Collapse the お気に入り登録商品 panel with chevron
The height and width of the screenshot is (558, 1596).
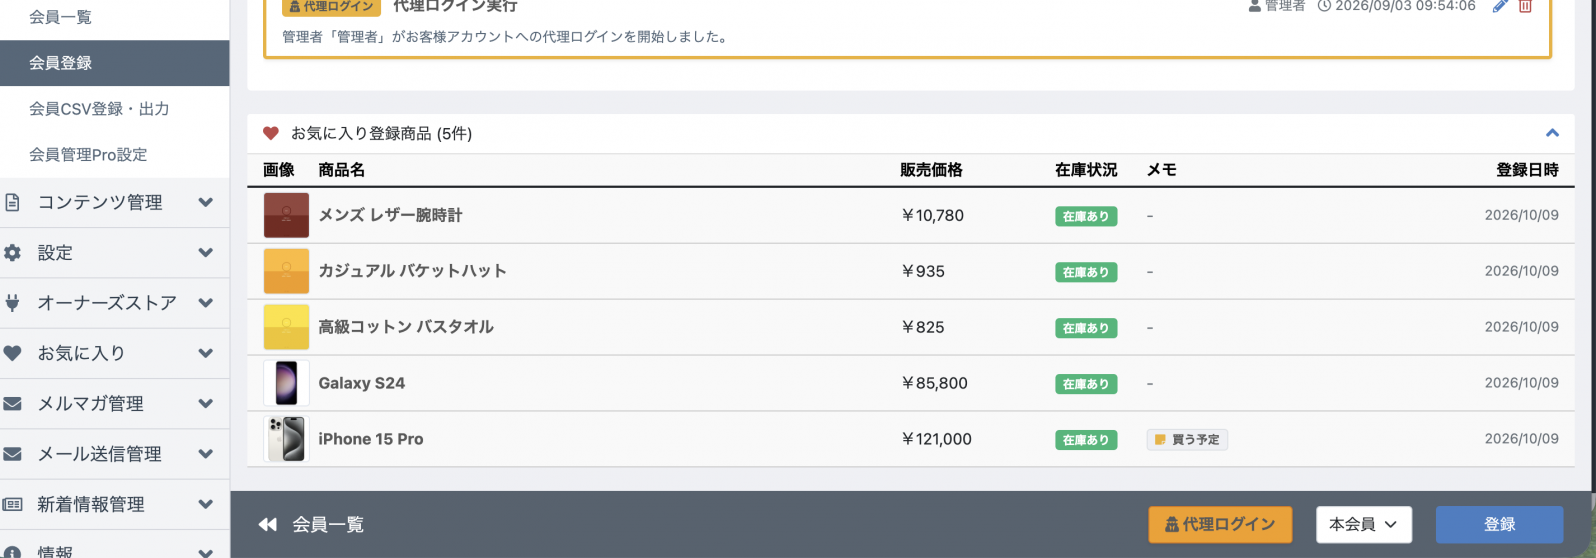coord(1552,133)
